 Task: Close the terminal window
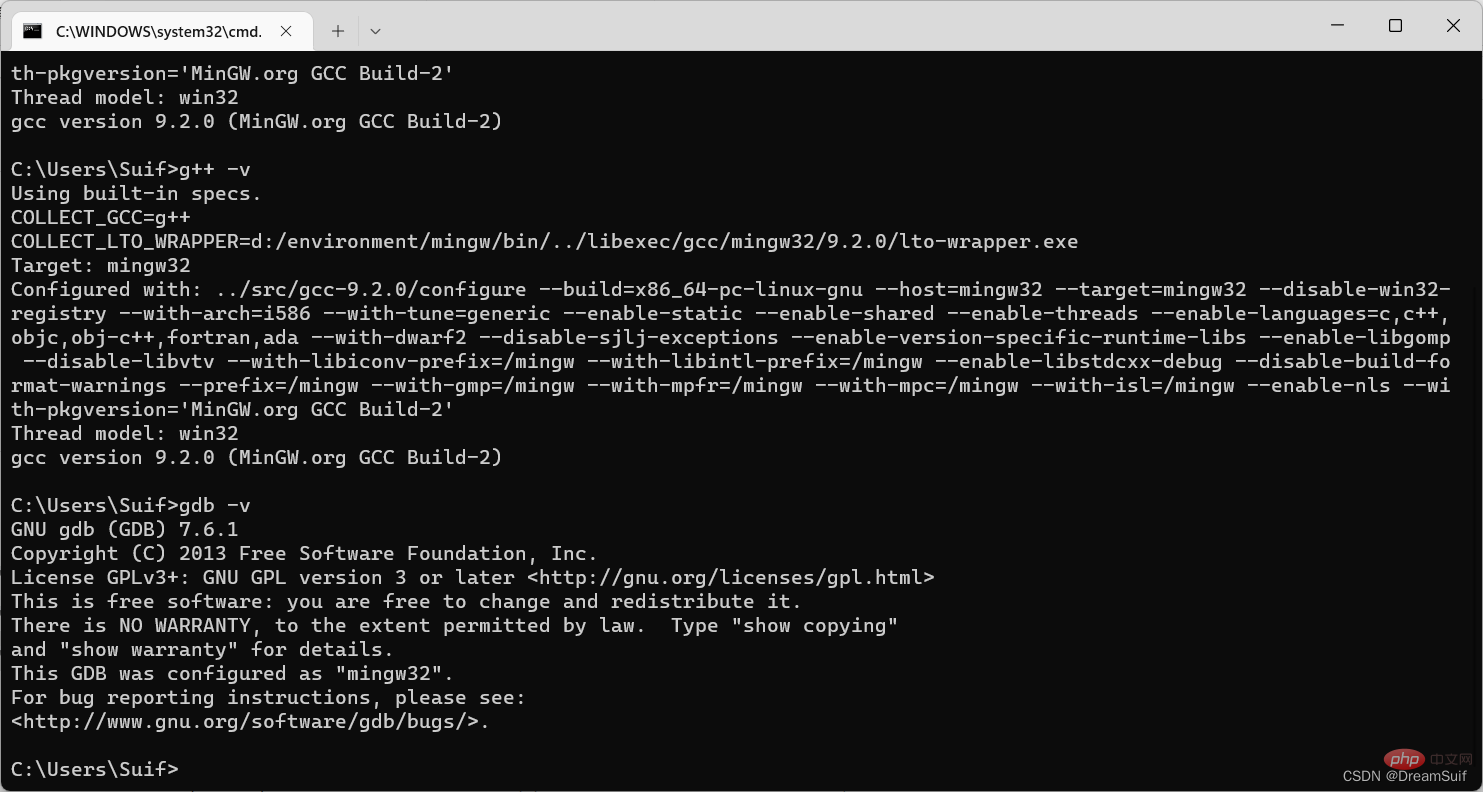click(x=1453, y=26)
